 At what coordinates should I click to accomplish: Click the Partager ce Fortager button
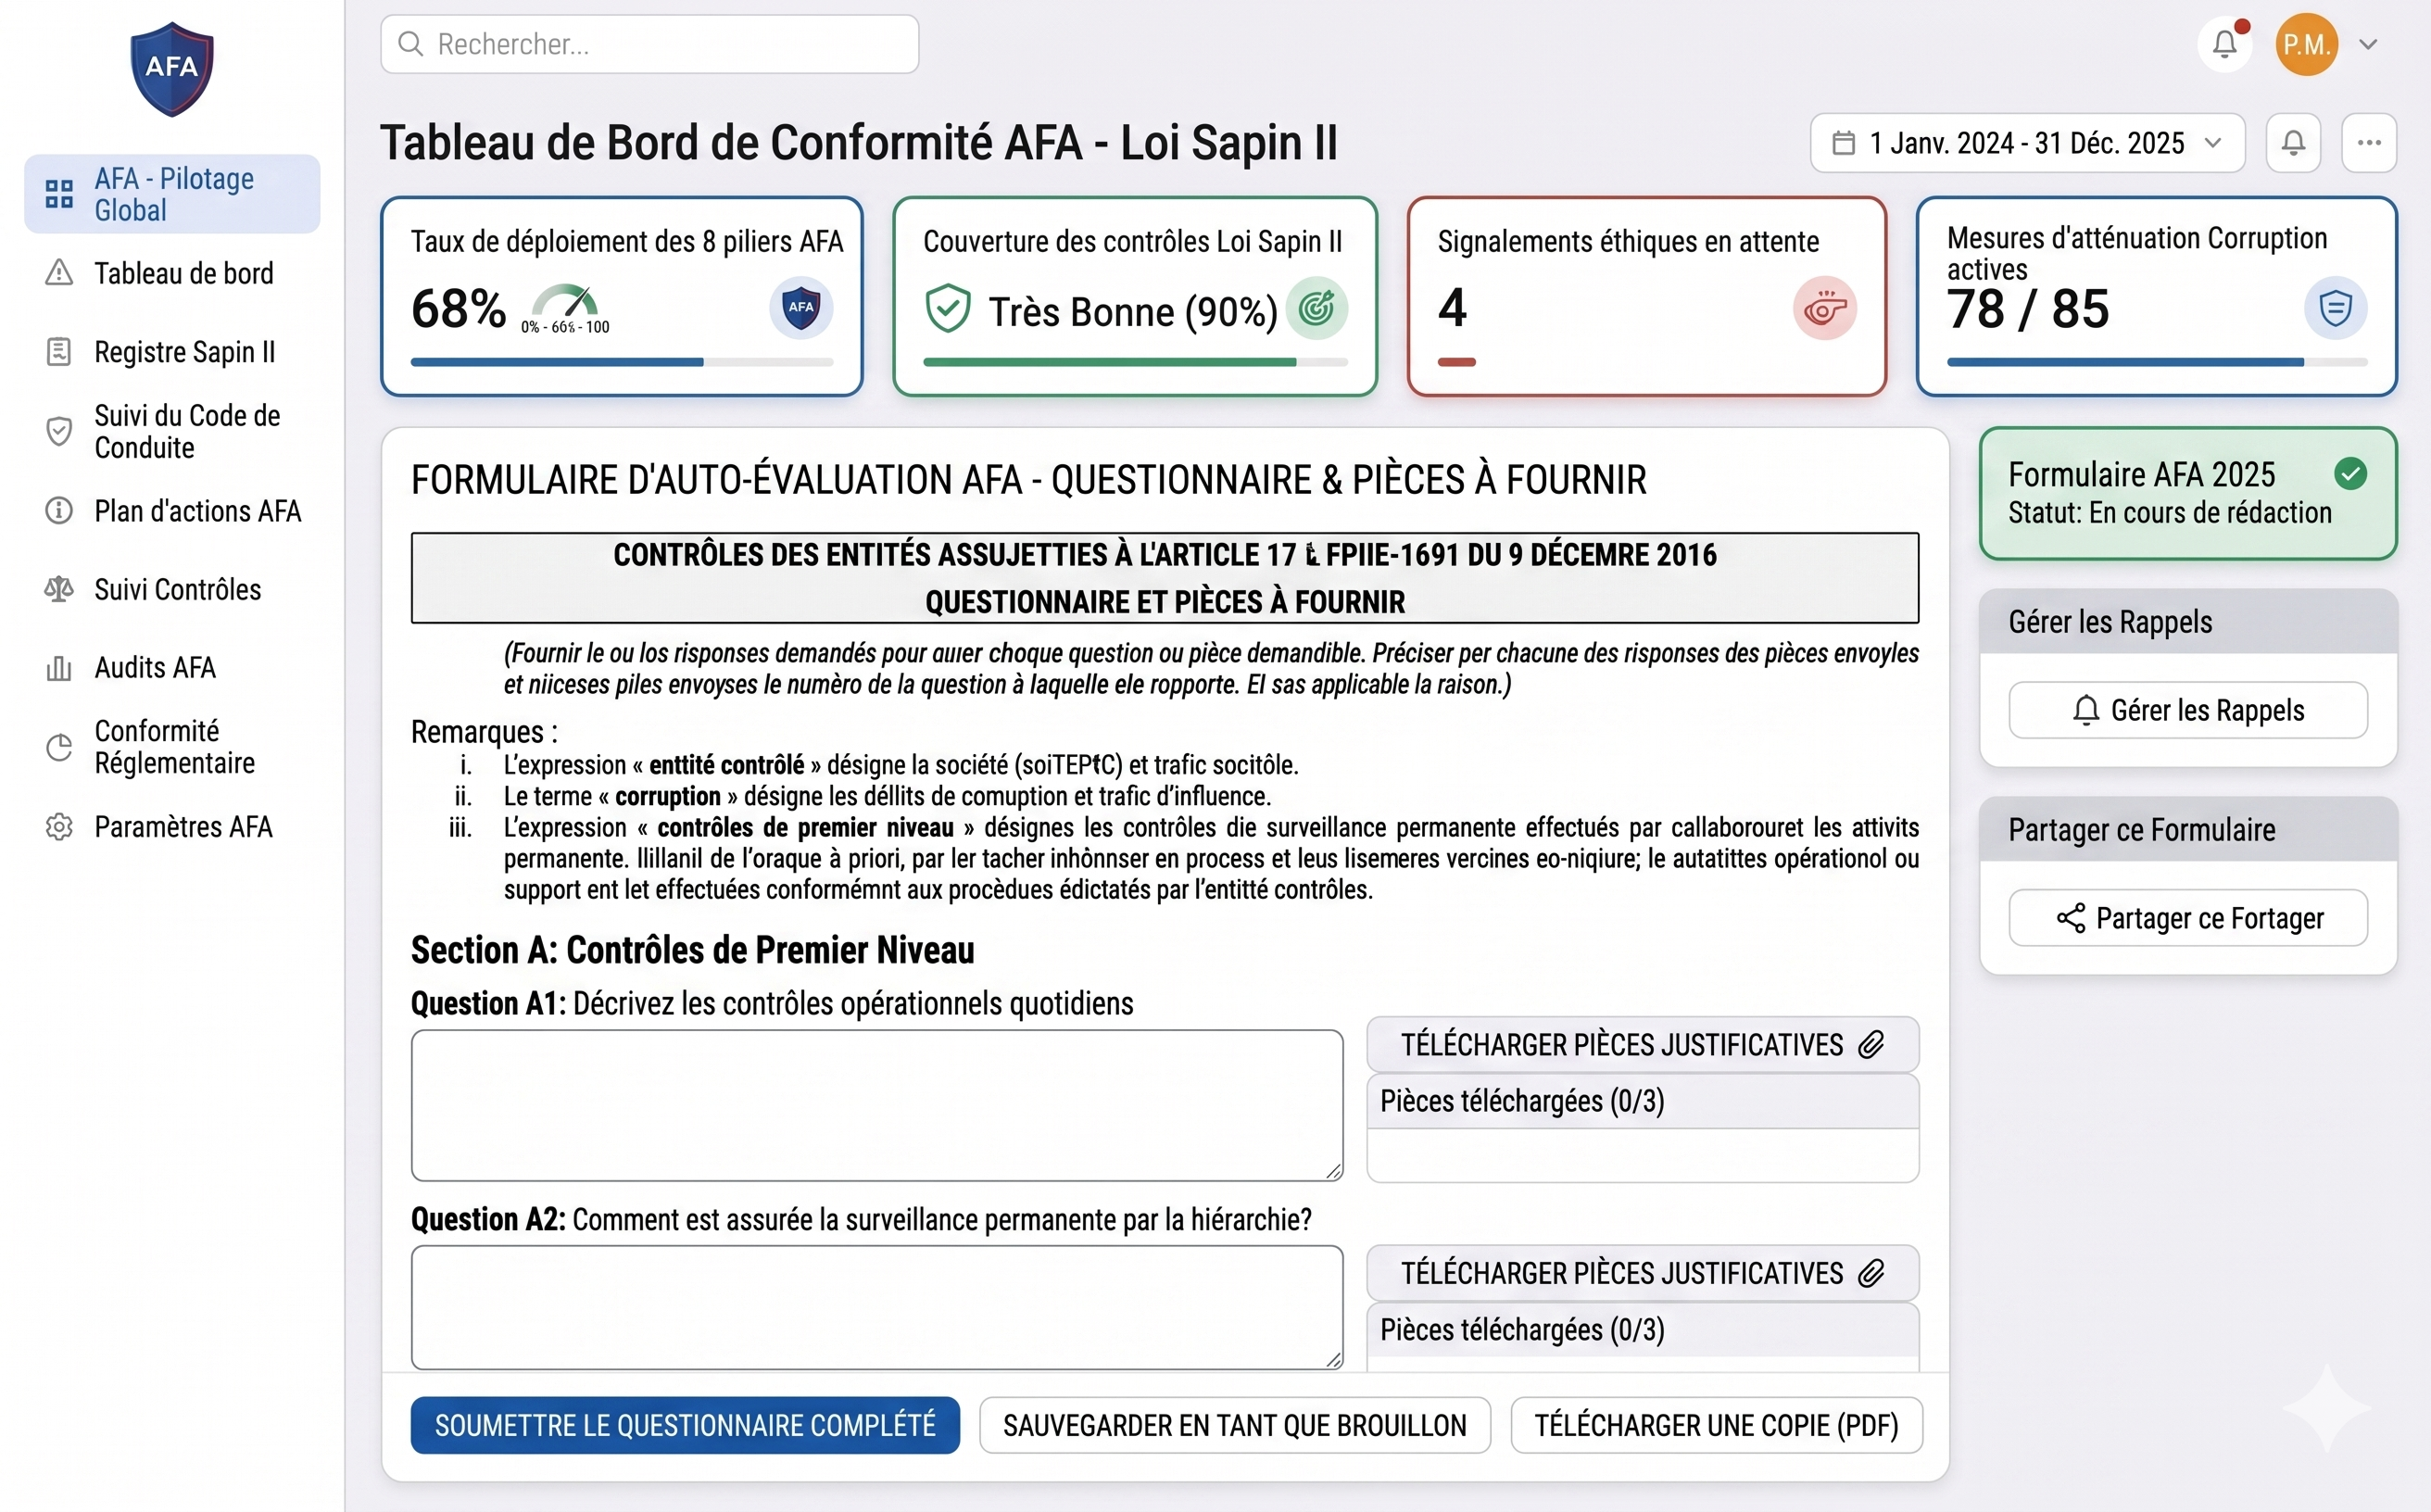(x=2188, y=918)
